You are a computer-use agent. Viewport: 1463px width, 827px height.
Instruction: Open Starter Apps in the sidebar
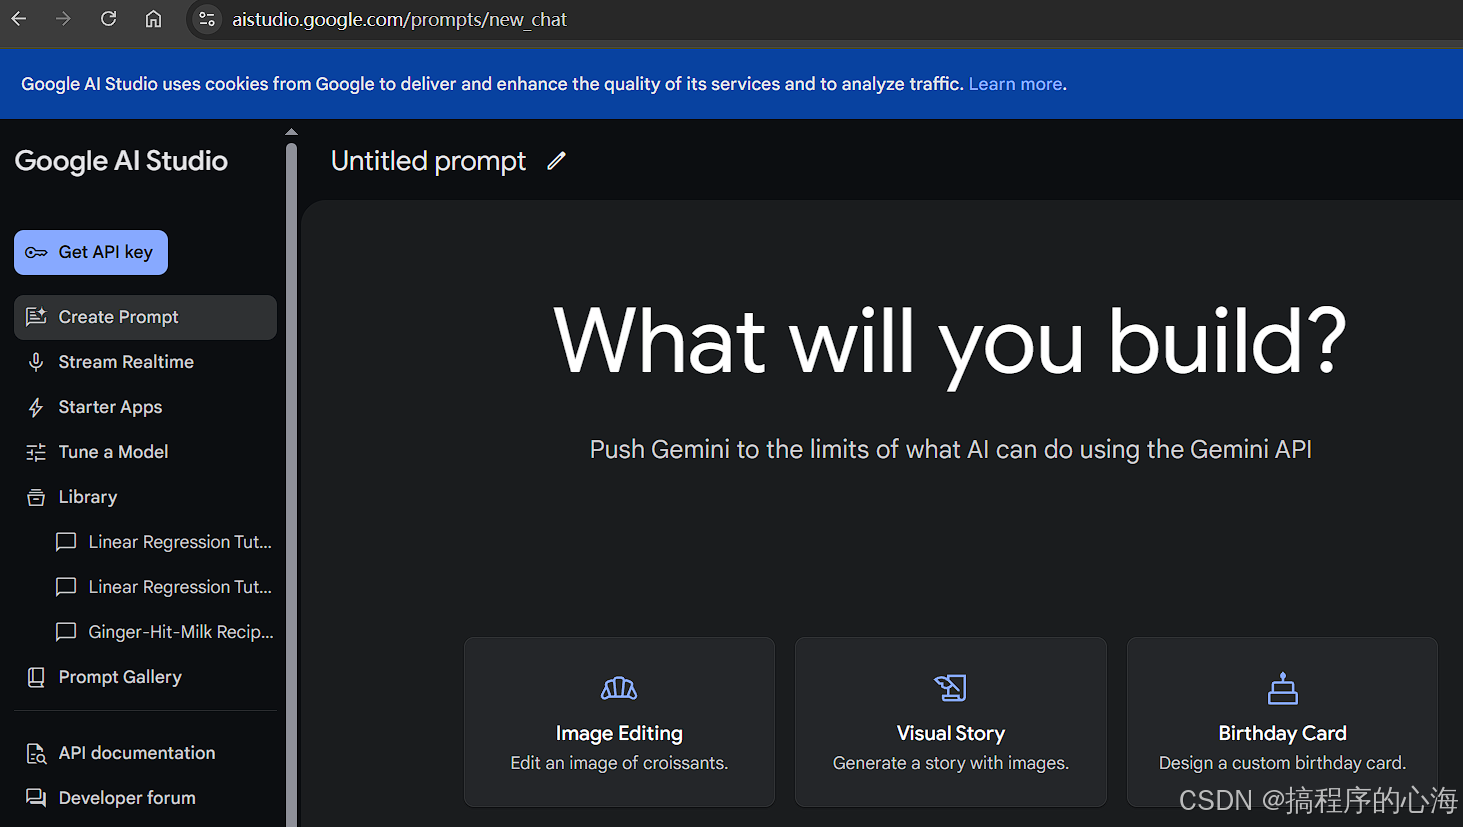click(145, 407)
